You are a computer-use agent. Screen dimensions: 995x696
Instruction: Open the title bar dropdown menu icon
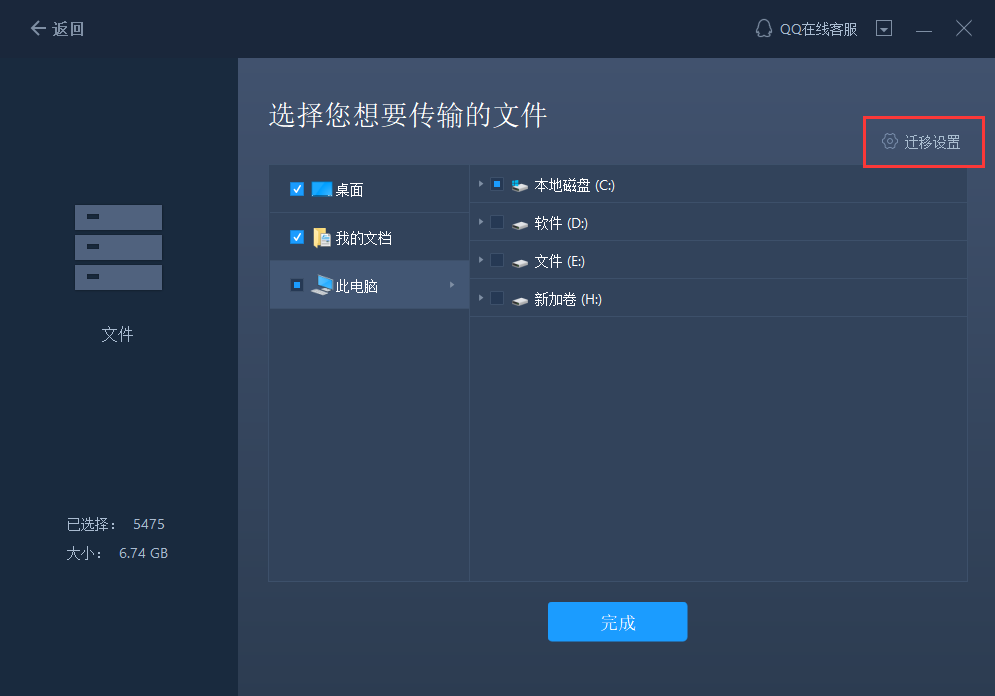884,29
